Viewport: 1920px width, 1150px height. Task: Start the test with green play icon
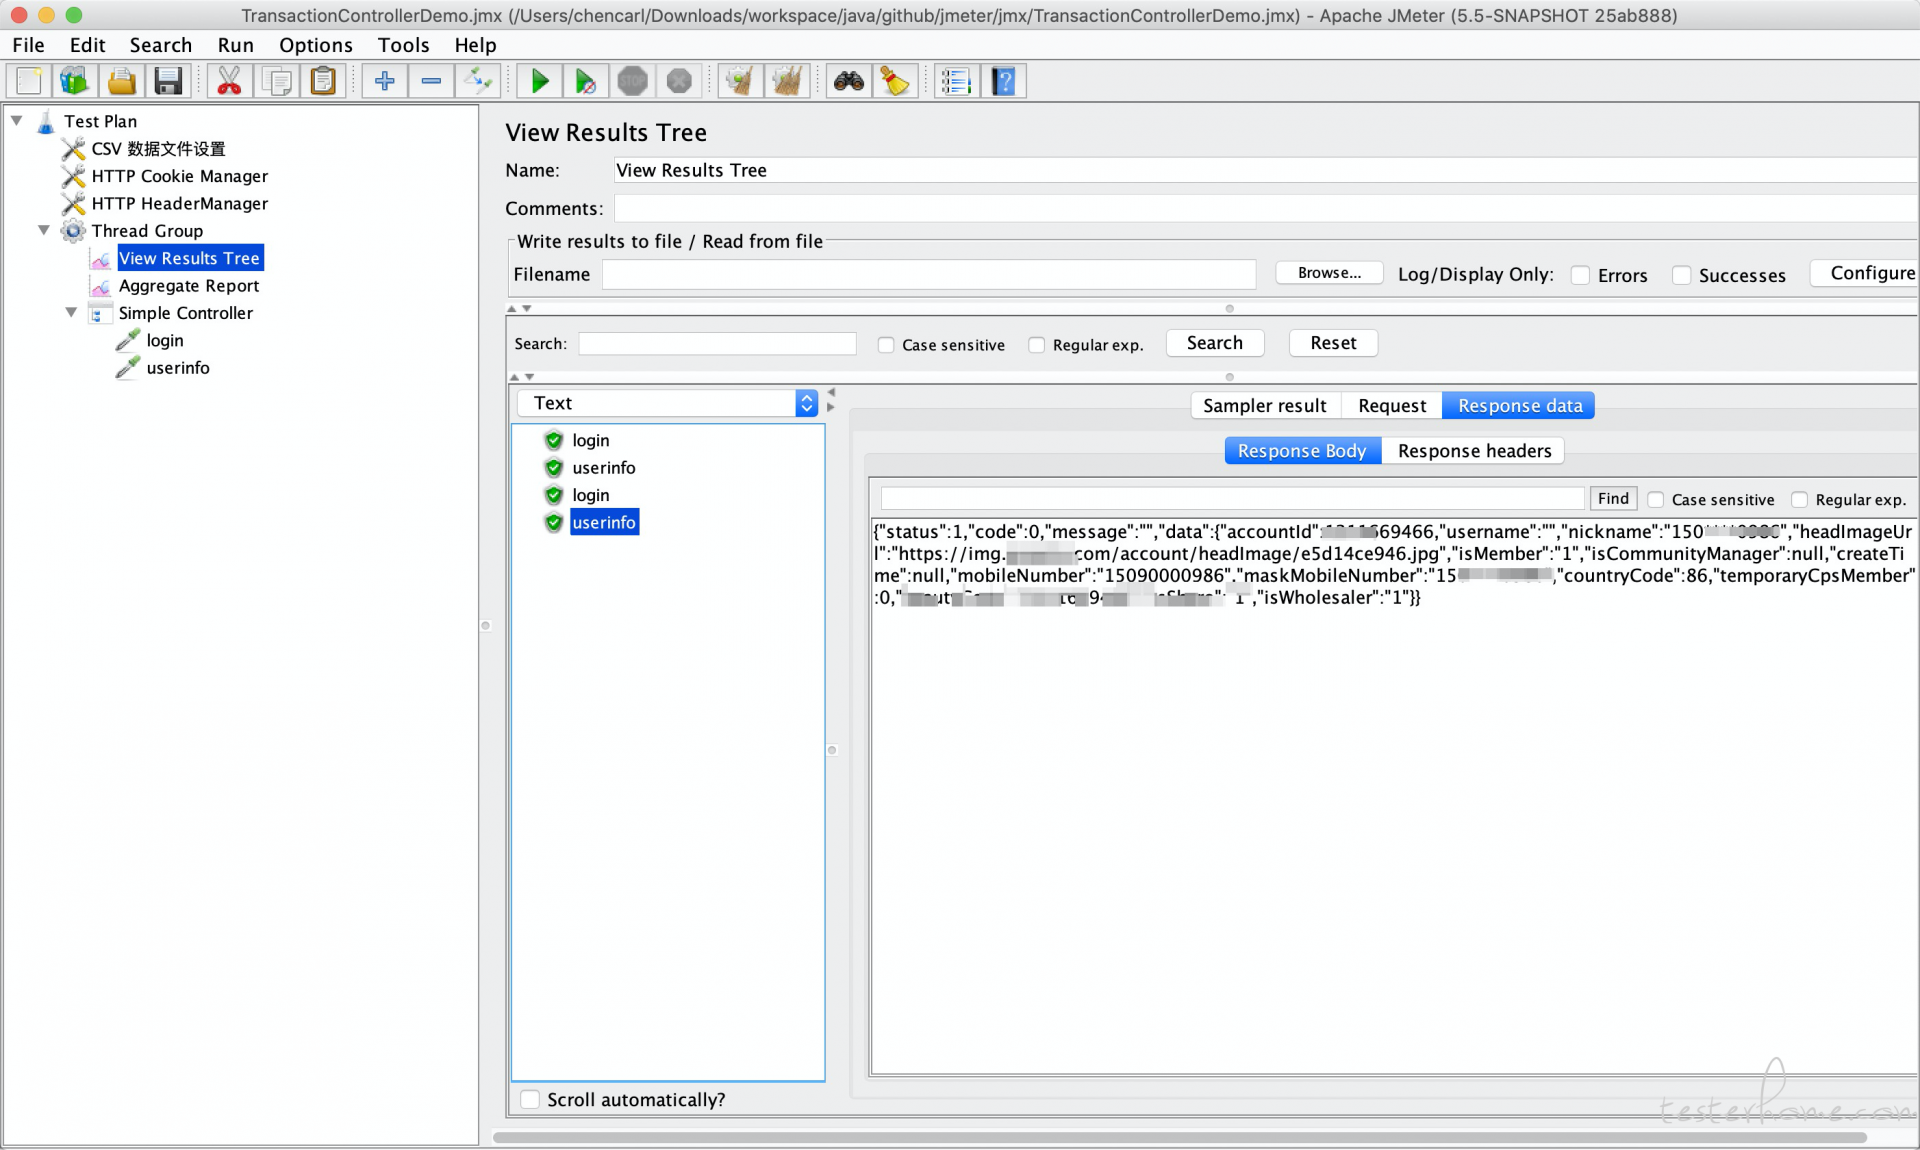pos(539,81)
